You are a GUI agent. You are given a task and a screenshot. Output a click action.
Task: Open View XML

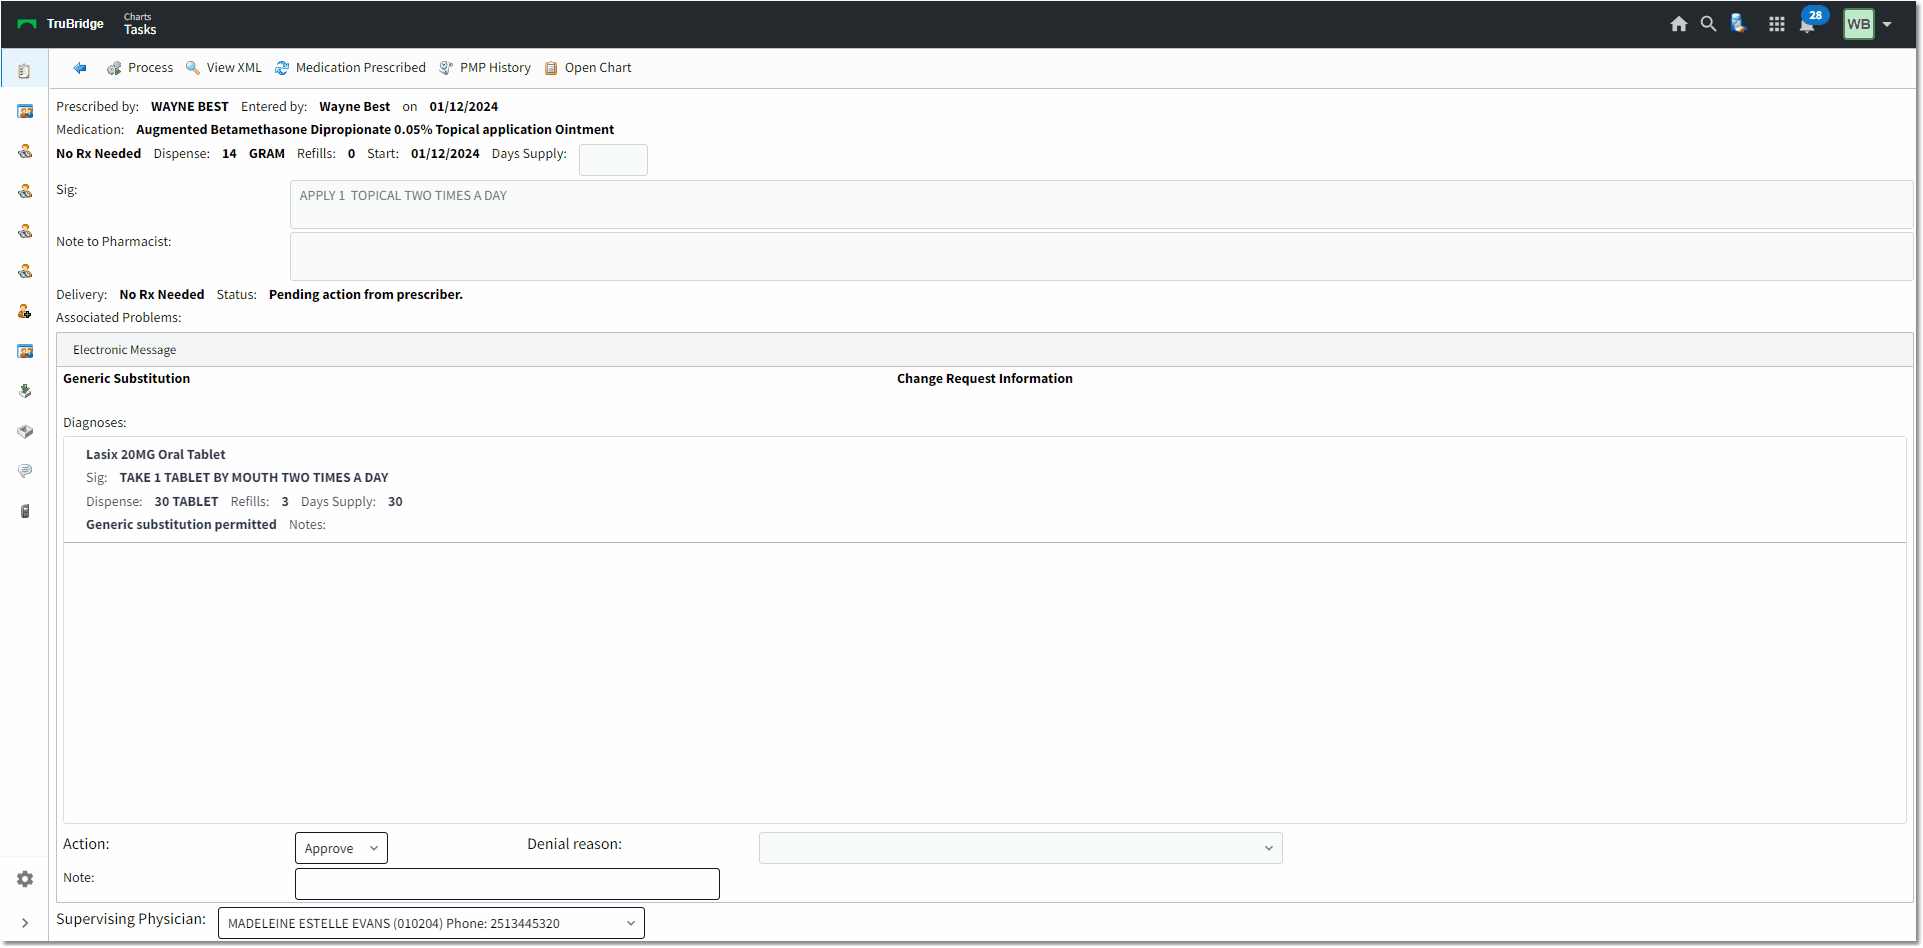click(224, 68)
